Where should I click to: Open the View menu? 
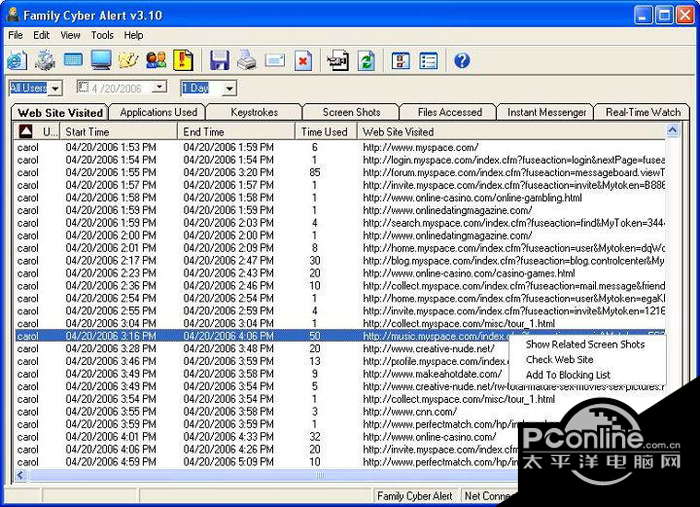pos(70,35)
